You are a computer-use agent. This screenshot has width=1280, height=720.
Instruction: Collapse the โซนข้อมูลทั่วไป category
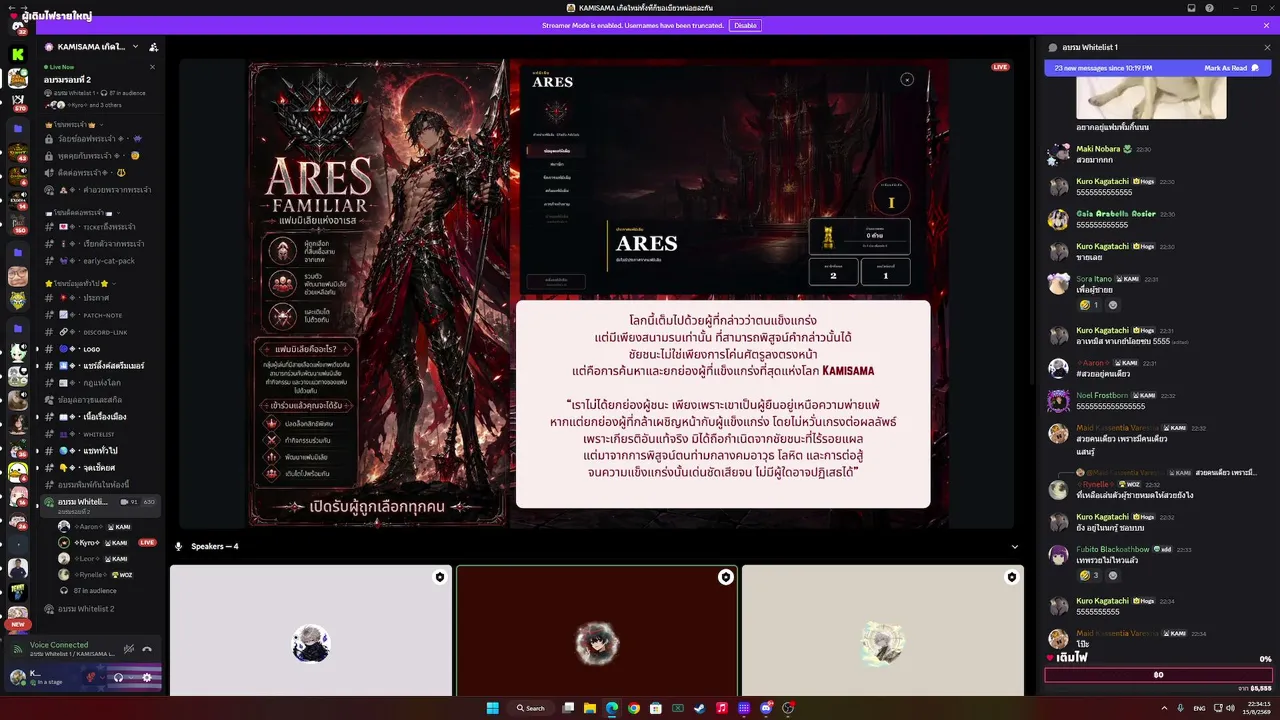tap(82, 283)
